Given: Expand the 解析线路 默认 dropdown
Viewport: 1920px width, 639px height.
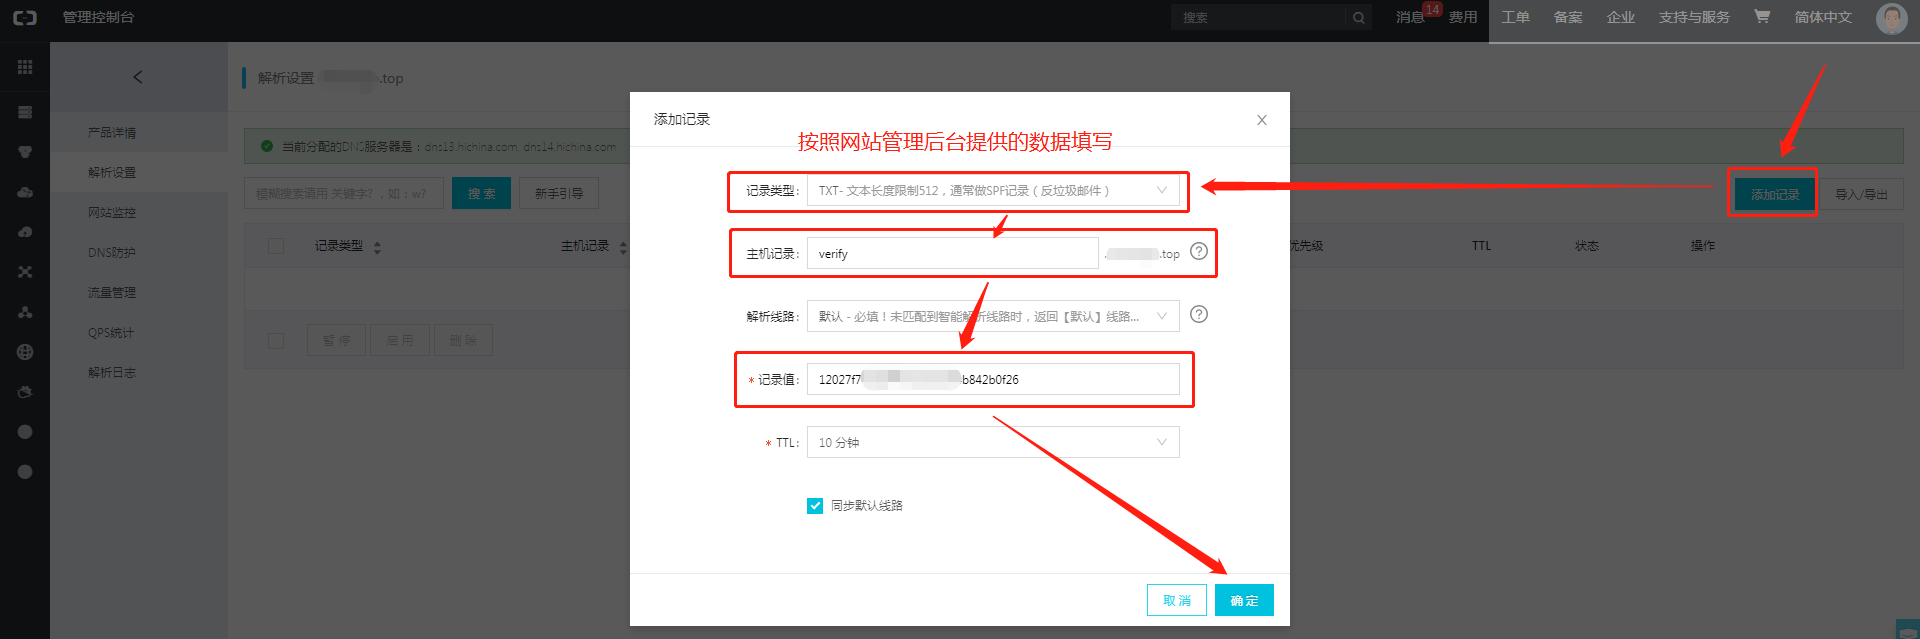Looking at the screenshot, I should coord(993,316).
